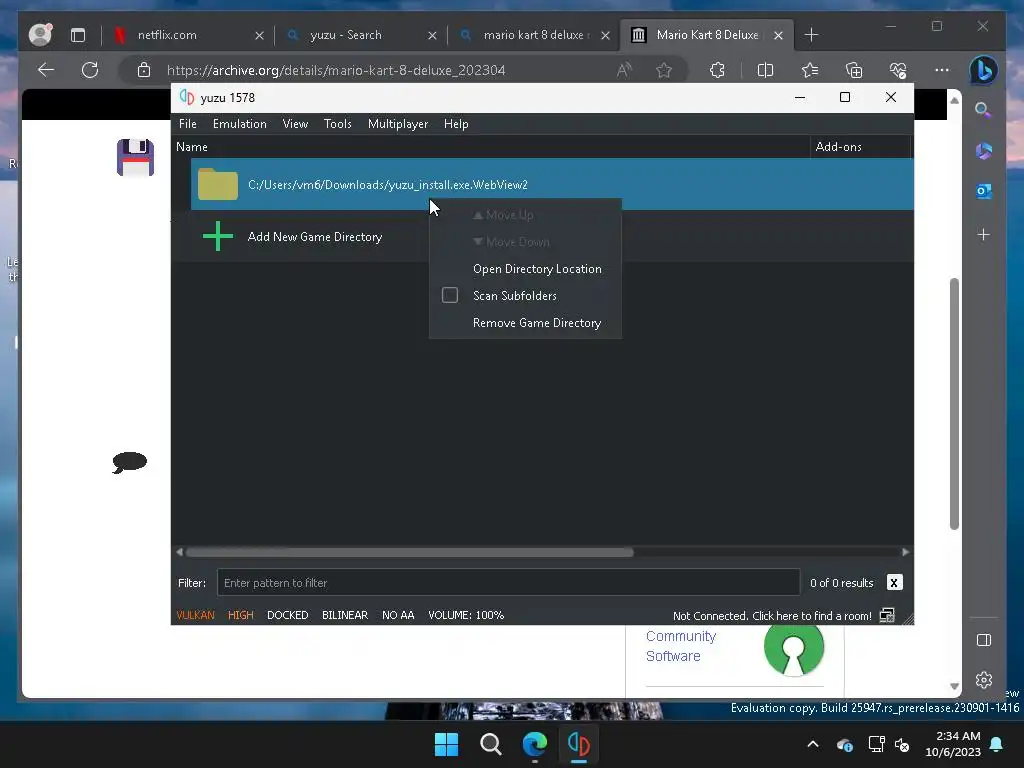This screenshot has height=768, width=1024.
Task: Add this page to favorites star
Action: (664, 70)
